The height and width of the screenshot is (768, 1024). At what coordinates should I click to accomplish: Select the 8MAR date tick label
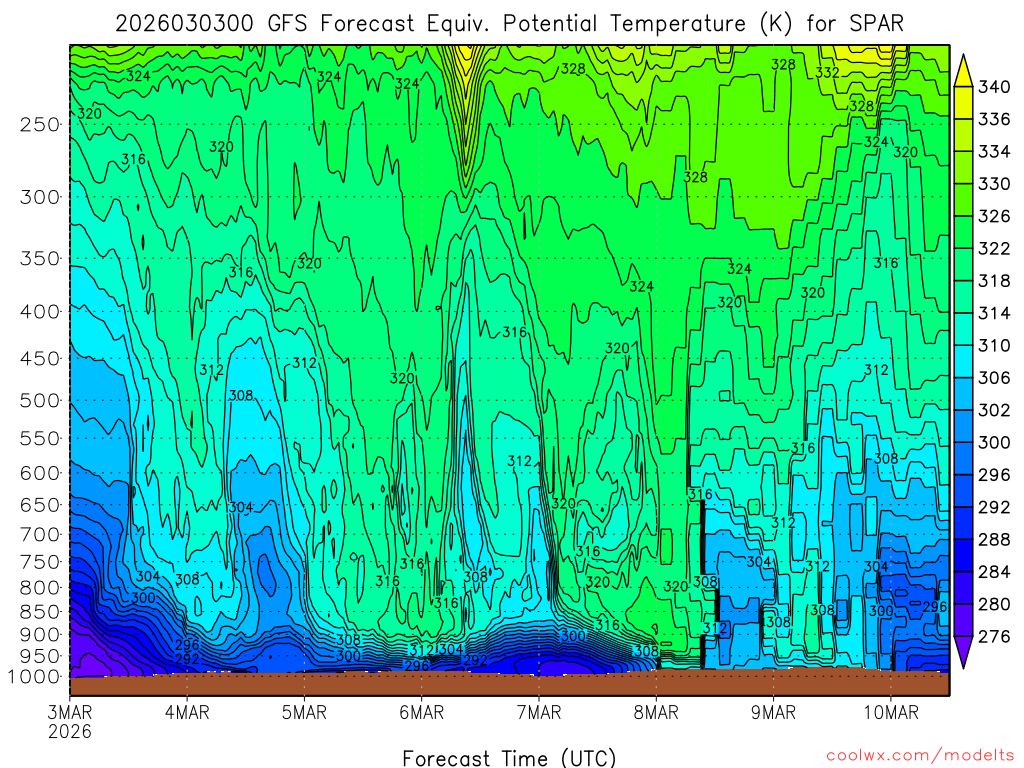656,712
